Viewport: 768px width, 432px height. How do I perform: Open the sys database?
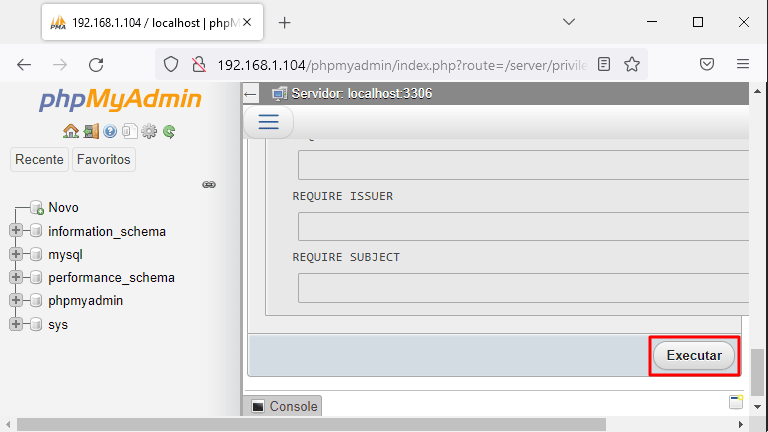tap(58, 325)
